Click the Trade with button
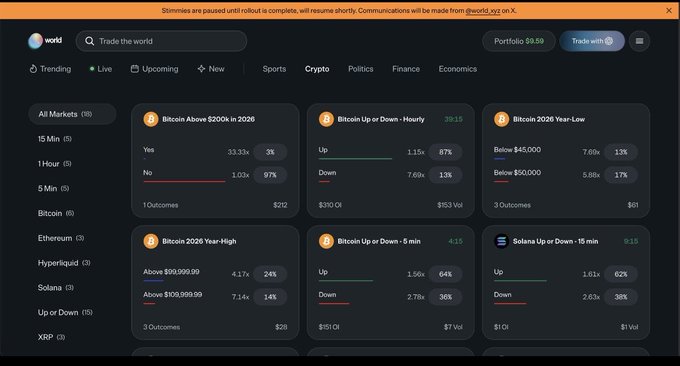Viewport: 680px width, 366px height. pyautogui.click(x=592, y=41)
